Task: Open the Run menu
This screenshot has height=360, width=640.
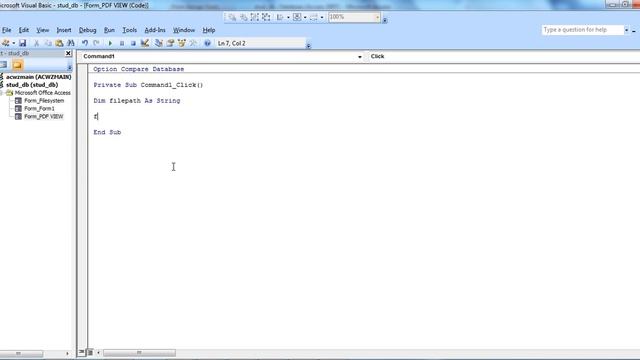Action: (x=109, y=30)
